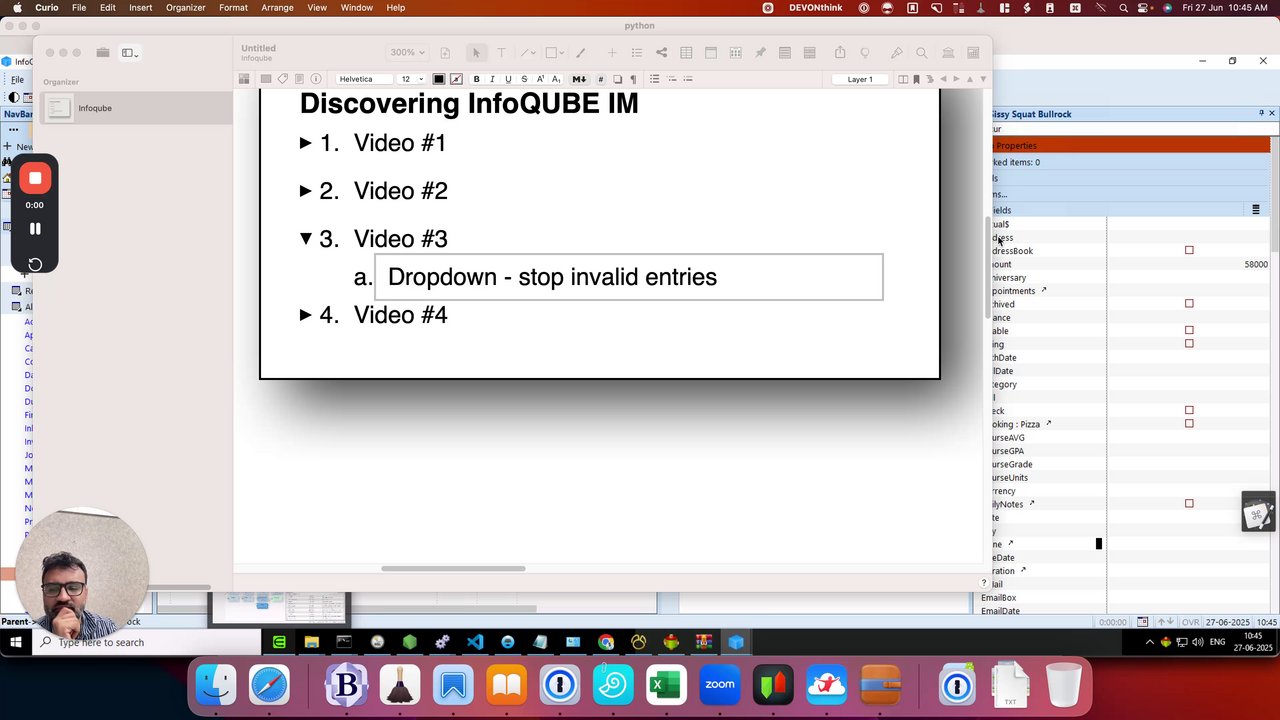Screen dimensions: 1280x720
Task: Click the info circle icon
Action: (316, 79)
